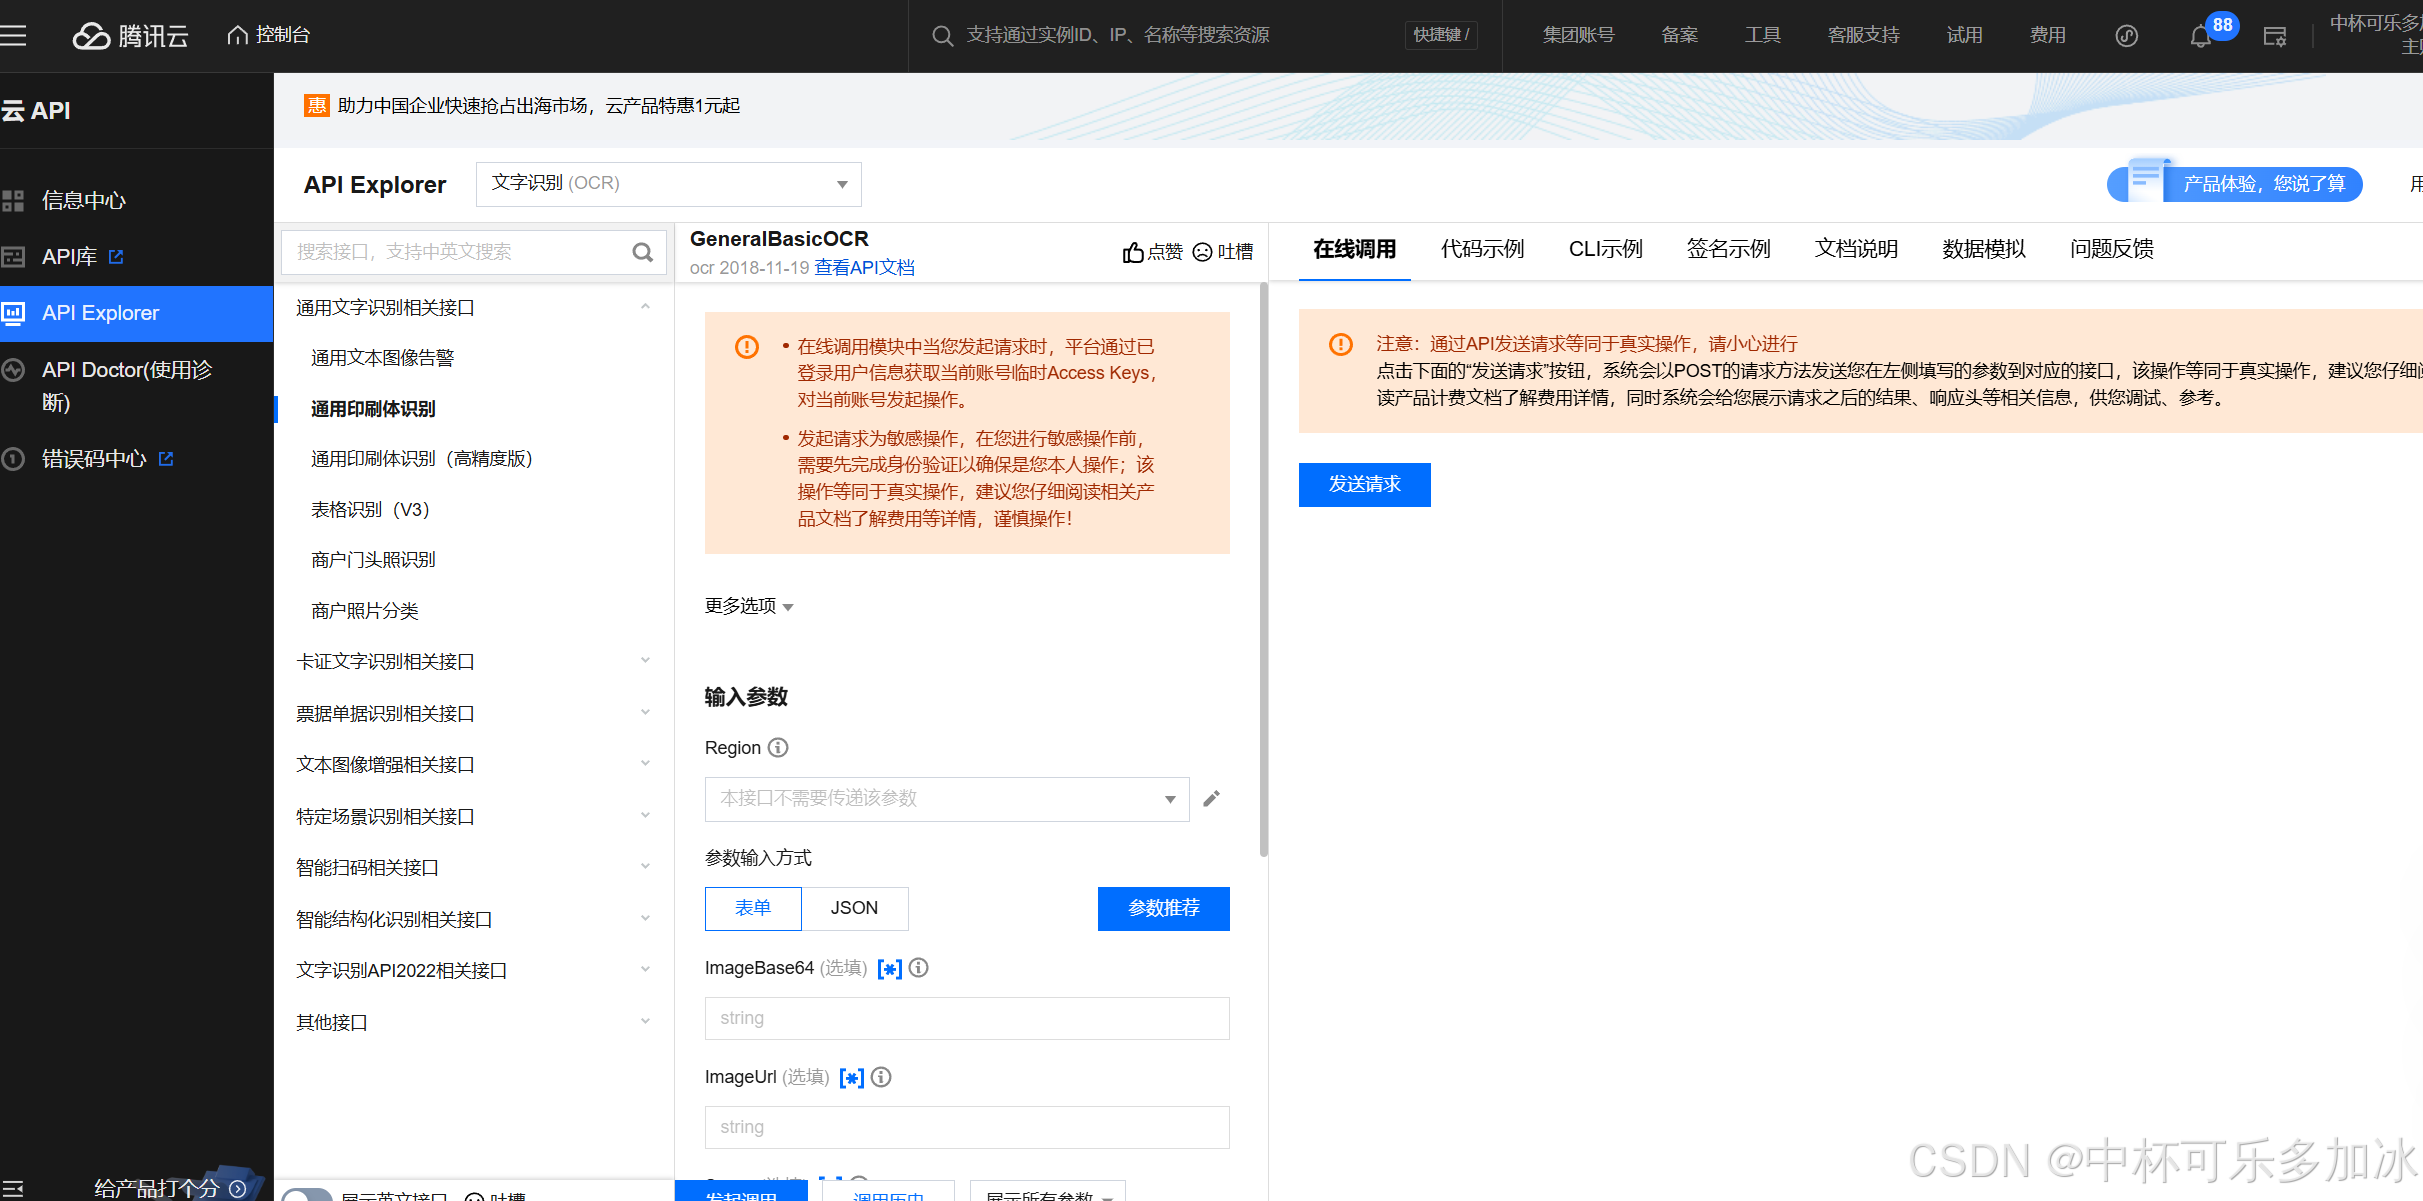
Task: Select JSON input mode
Action: pos(854,908)
